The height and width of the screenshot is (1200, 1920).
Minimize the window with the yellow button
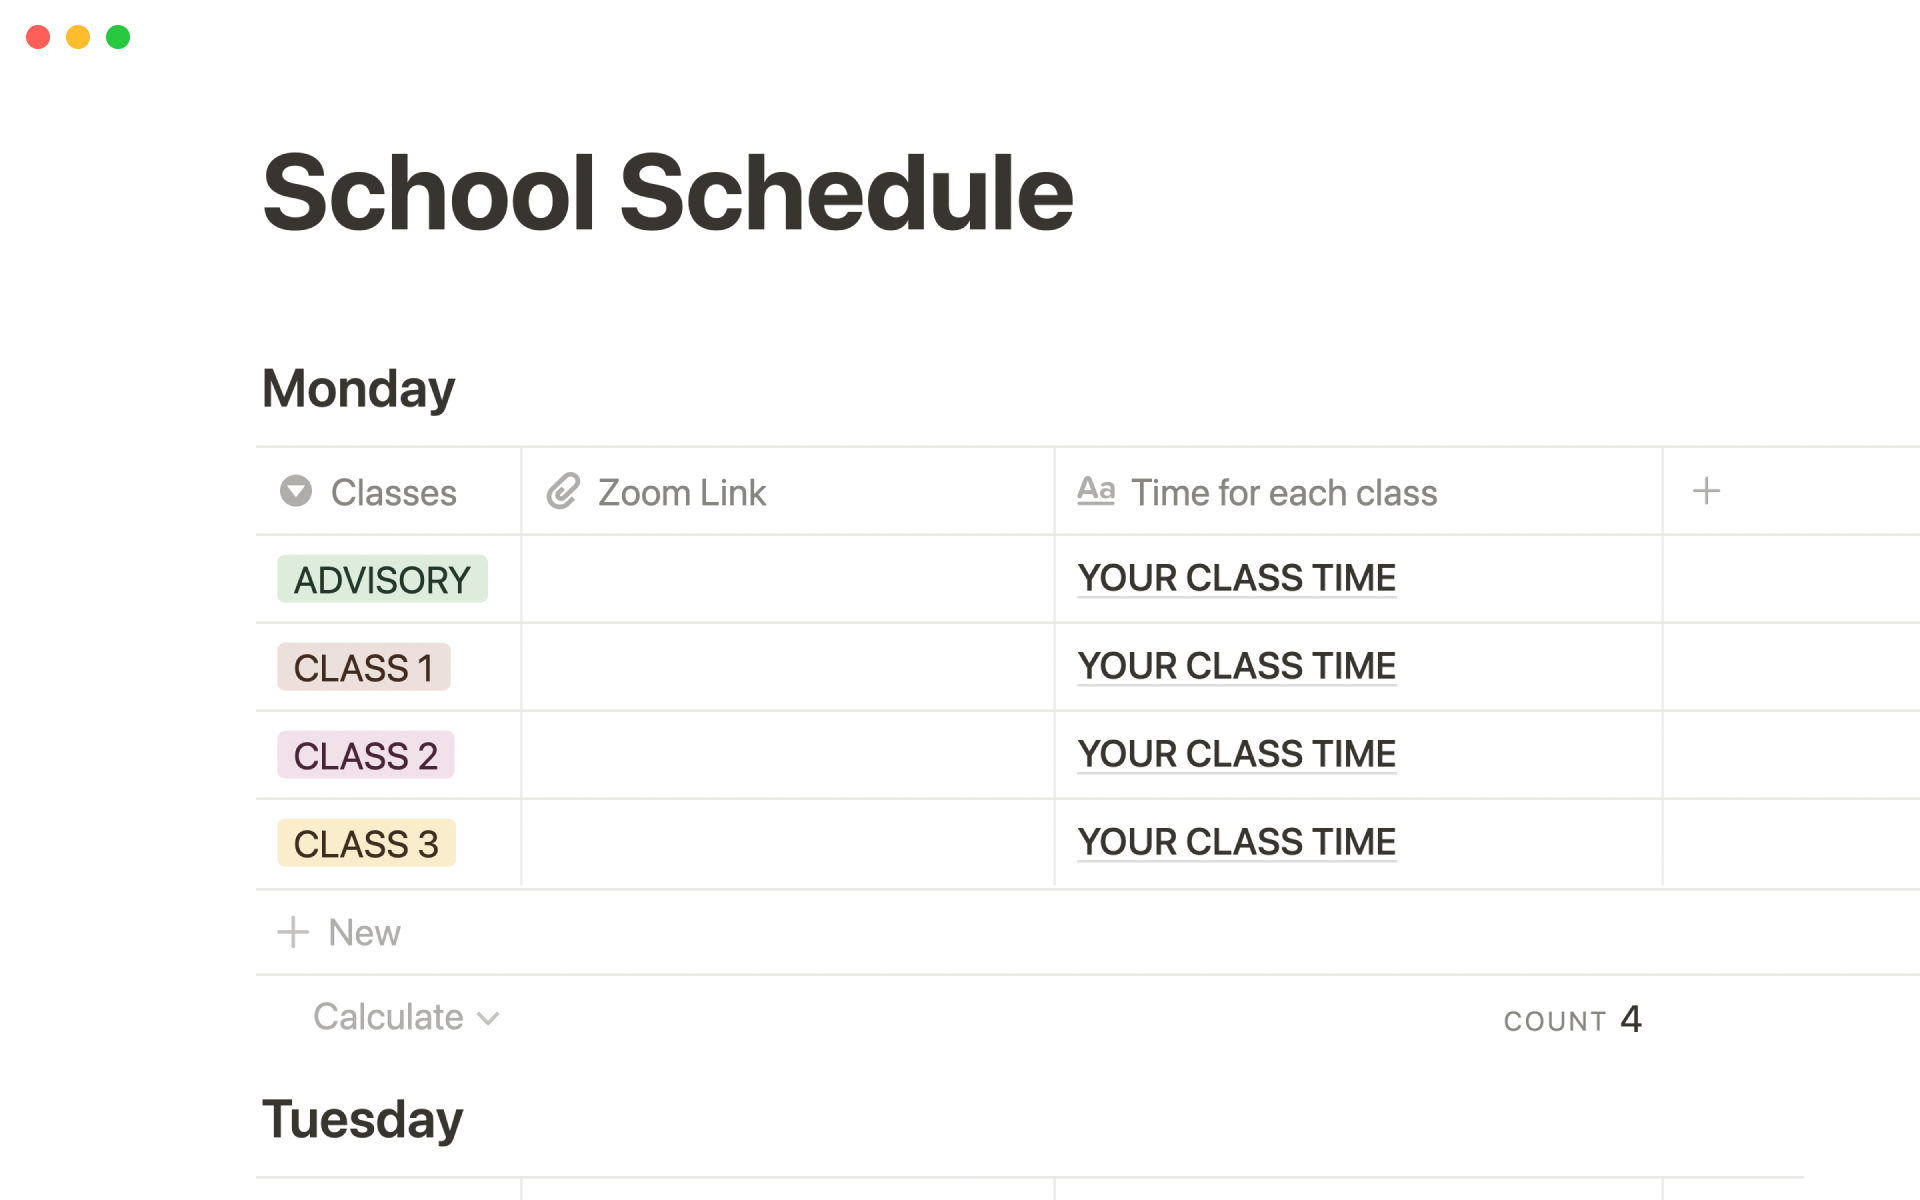pyautogui.click(x=78, y=37)
